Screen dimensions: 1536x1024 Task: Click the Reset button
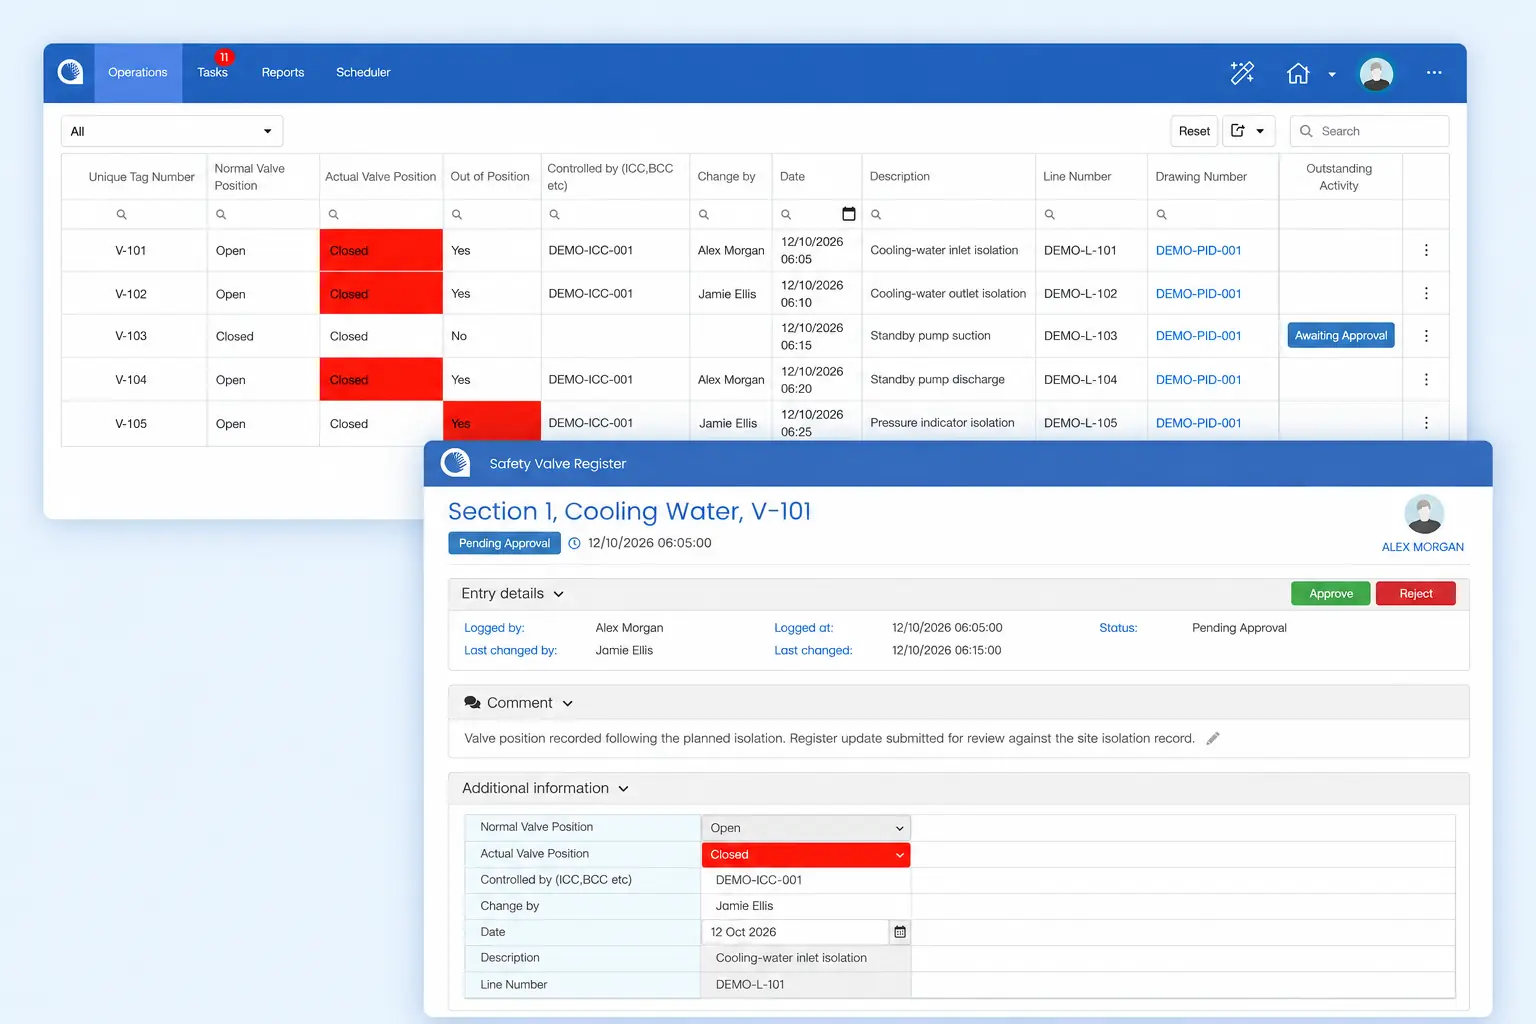(x=1194, y=131)
